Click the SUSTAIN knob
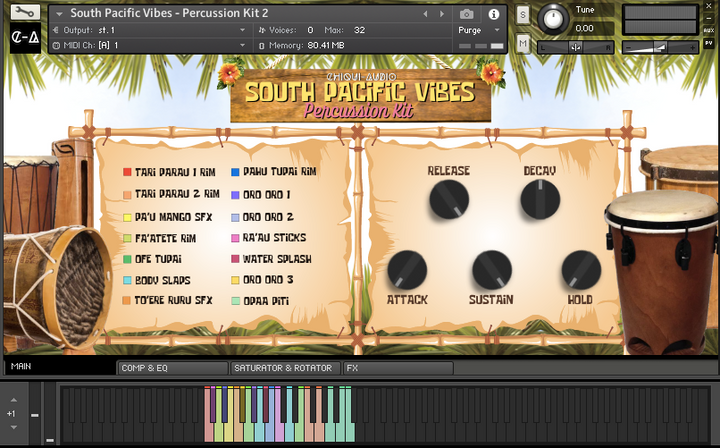This screenshot has height=448, width=720. click(x=492, y=270)
